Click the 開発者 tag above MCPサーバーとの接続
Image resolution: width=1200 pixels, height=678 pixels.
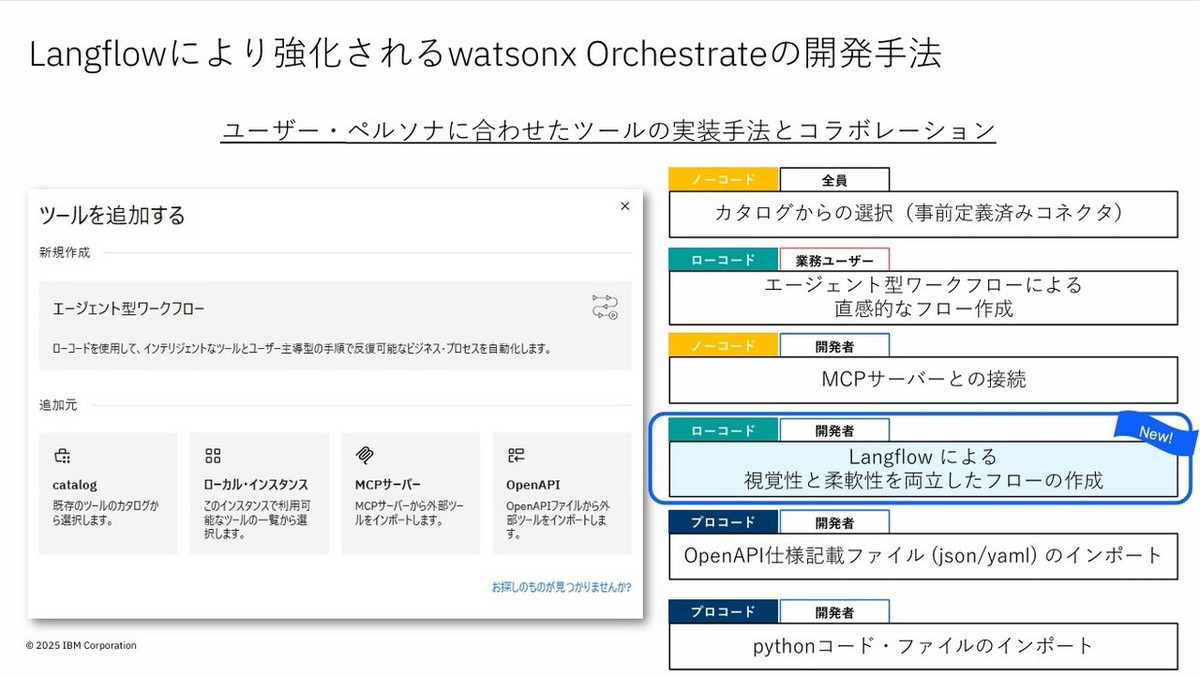(834, 346)
